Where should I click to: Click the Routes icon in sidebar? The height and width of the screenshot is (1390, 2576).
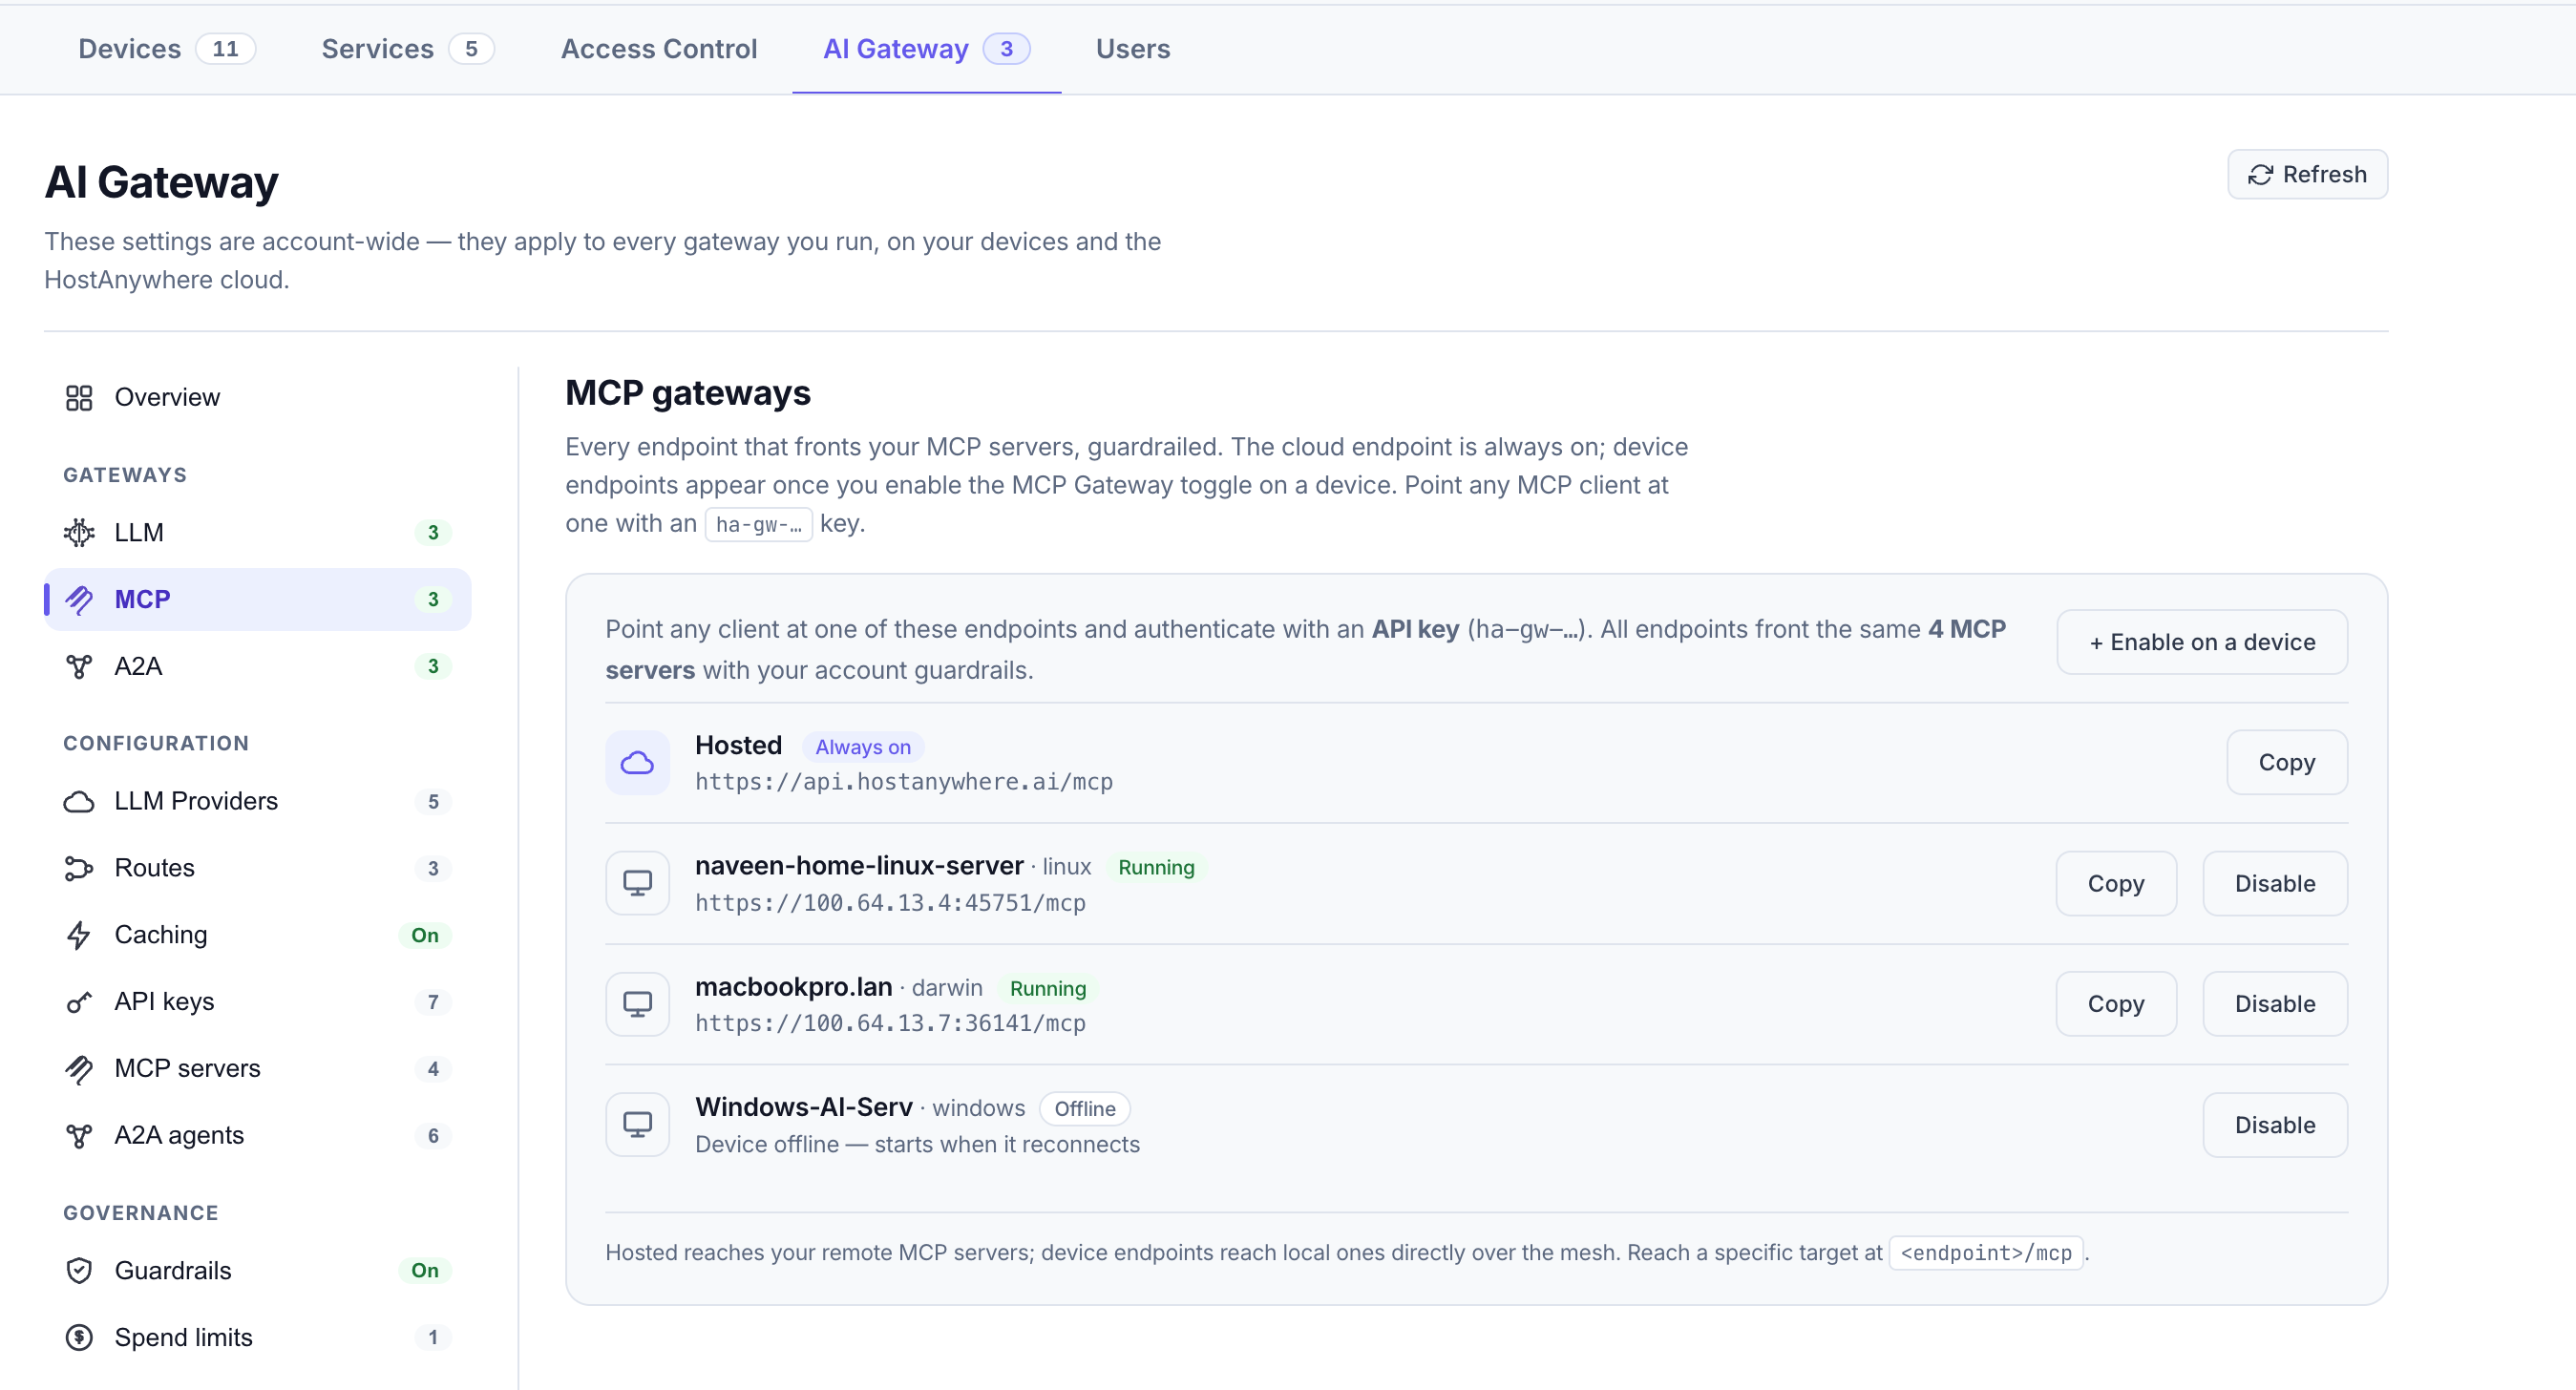pos(79,869)
